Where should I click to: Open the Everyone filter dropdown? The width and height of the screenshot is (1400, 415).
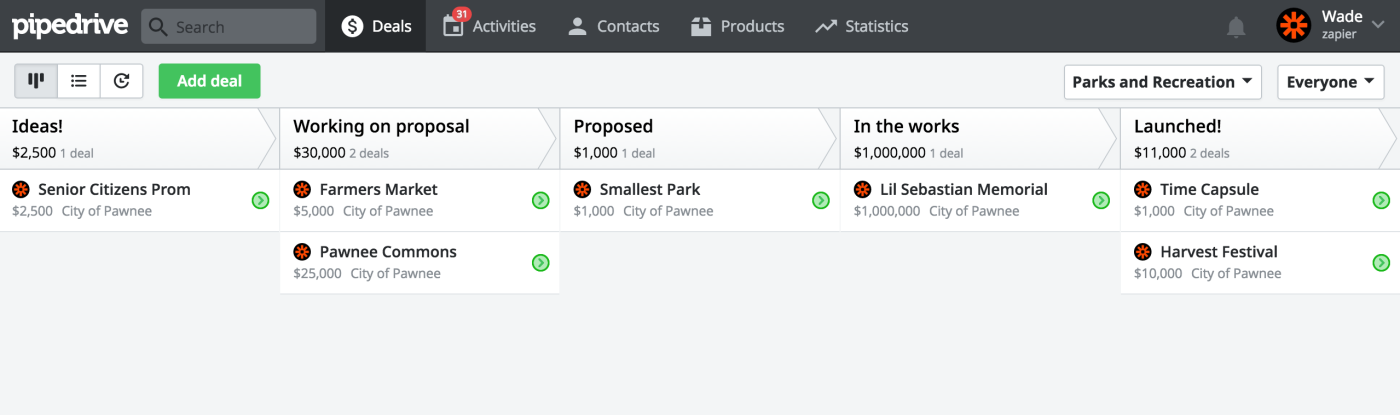(x=1330, y=82)
